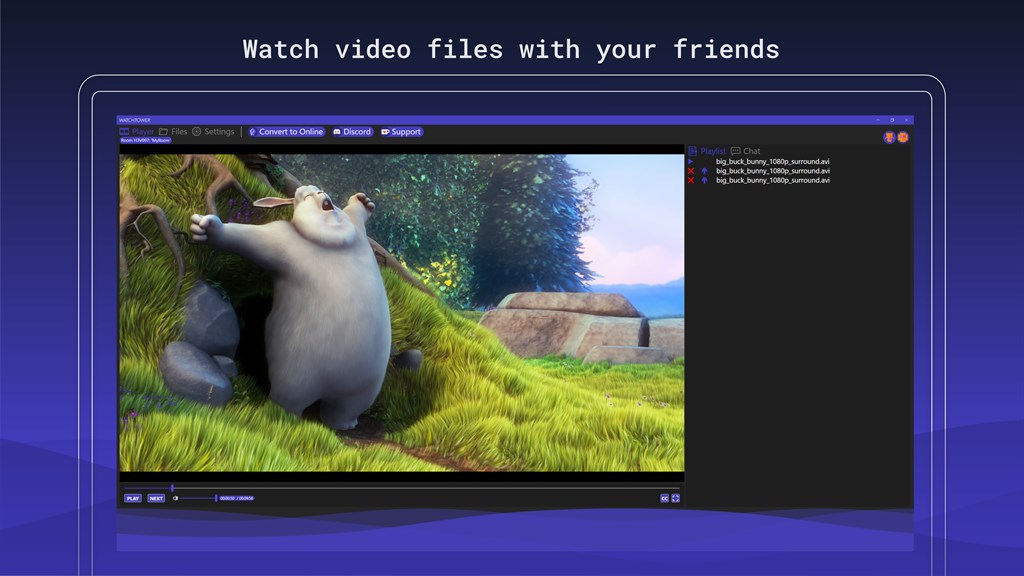Viewport: 1024px width, 576px height.
Task: Click the second orange user avatar icon
Action: (903, 137)
